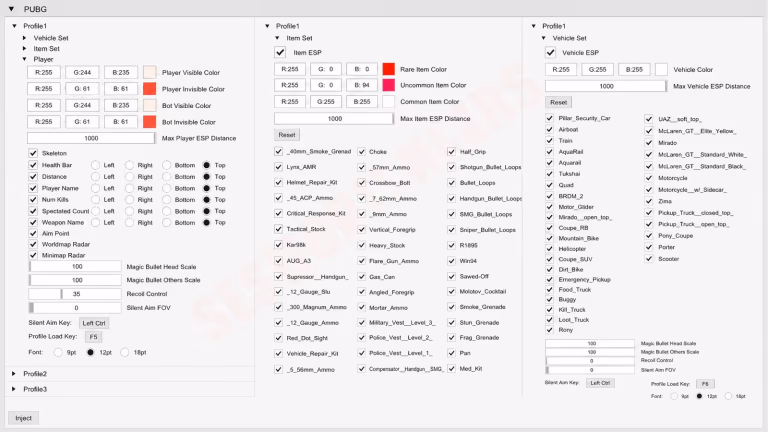The height and width of the screenshot is (432, 768).
Task: Disable the Aim Point checkbox
Action: (x=33, y=233)
